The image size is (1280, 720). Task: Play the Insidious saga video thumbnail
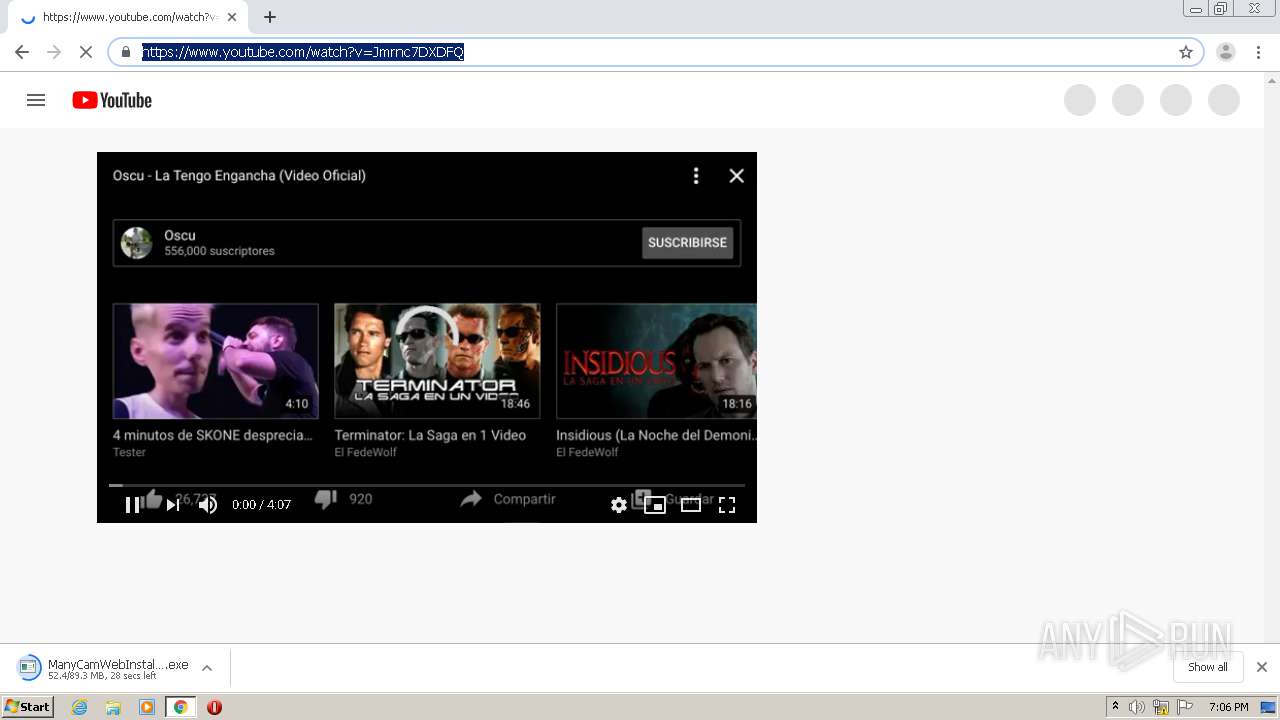point(656,361)
